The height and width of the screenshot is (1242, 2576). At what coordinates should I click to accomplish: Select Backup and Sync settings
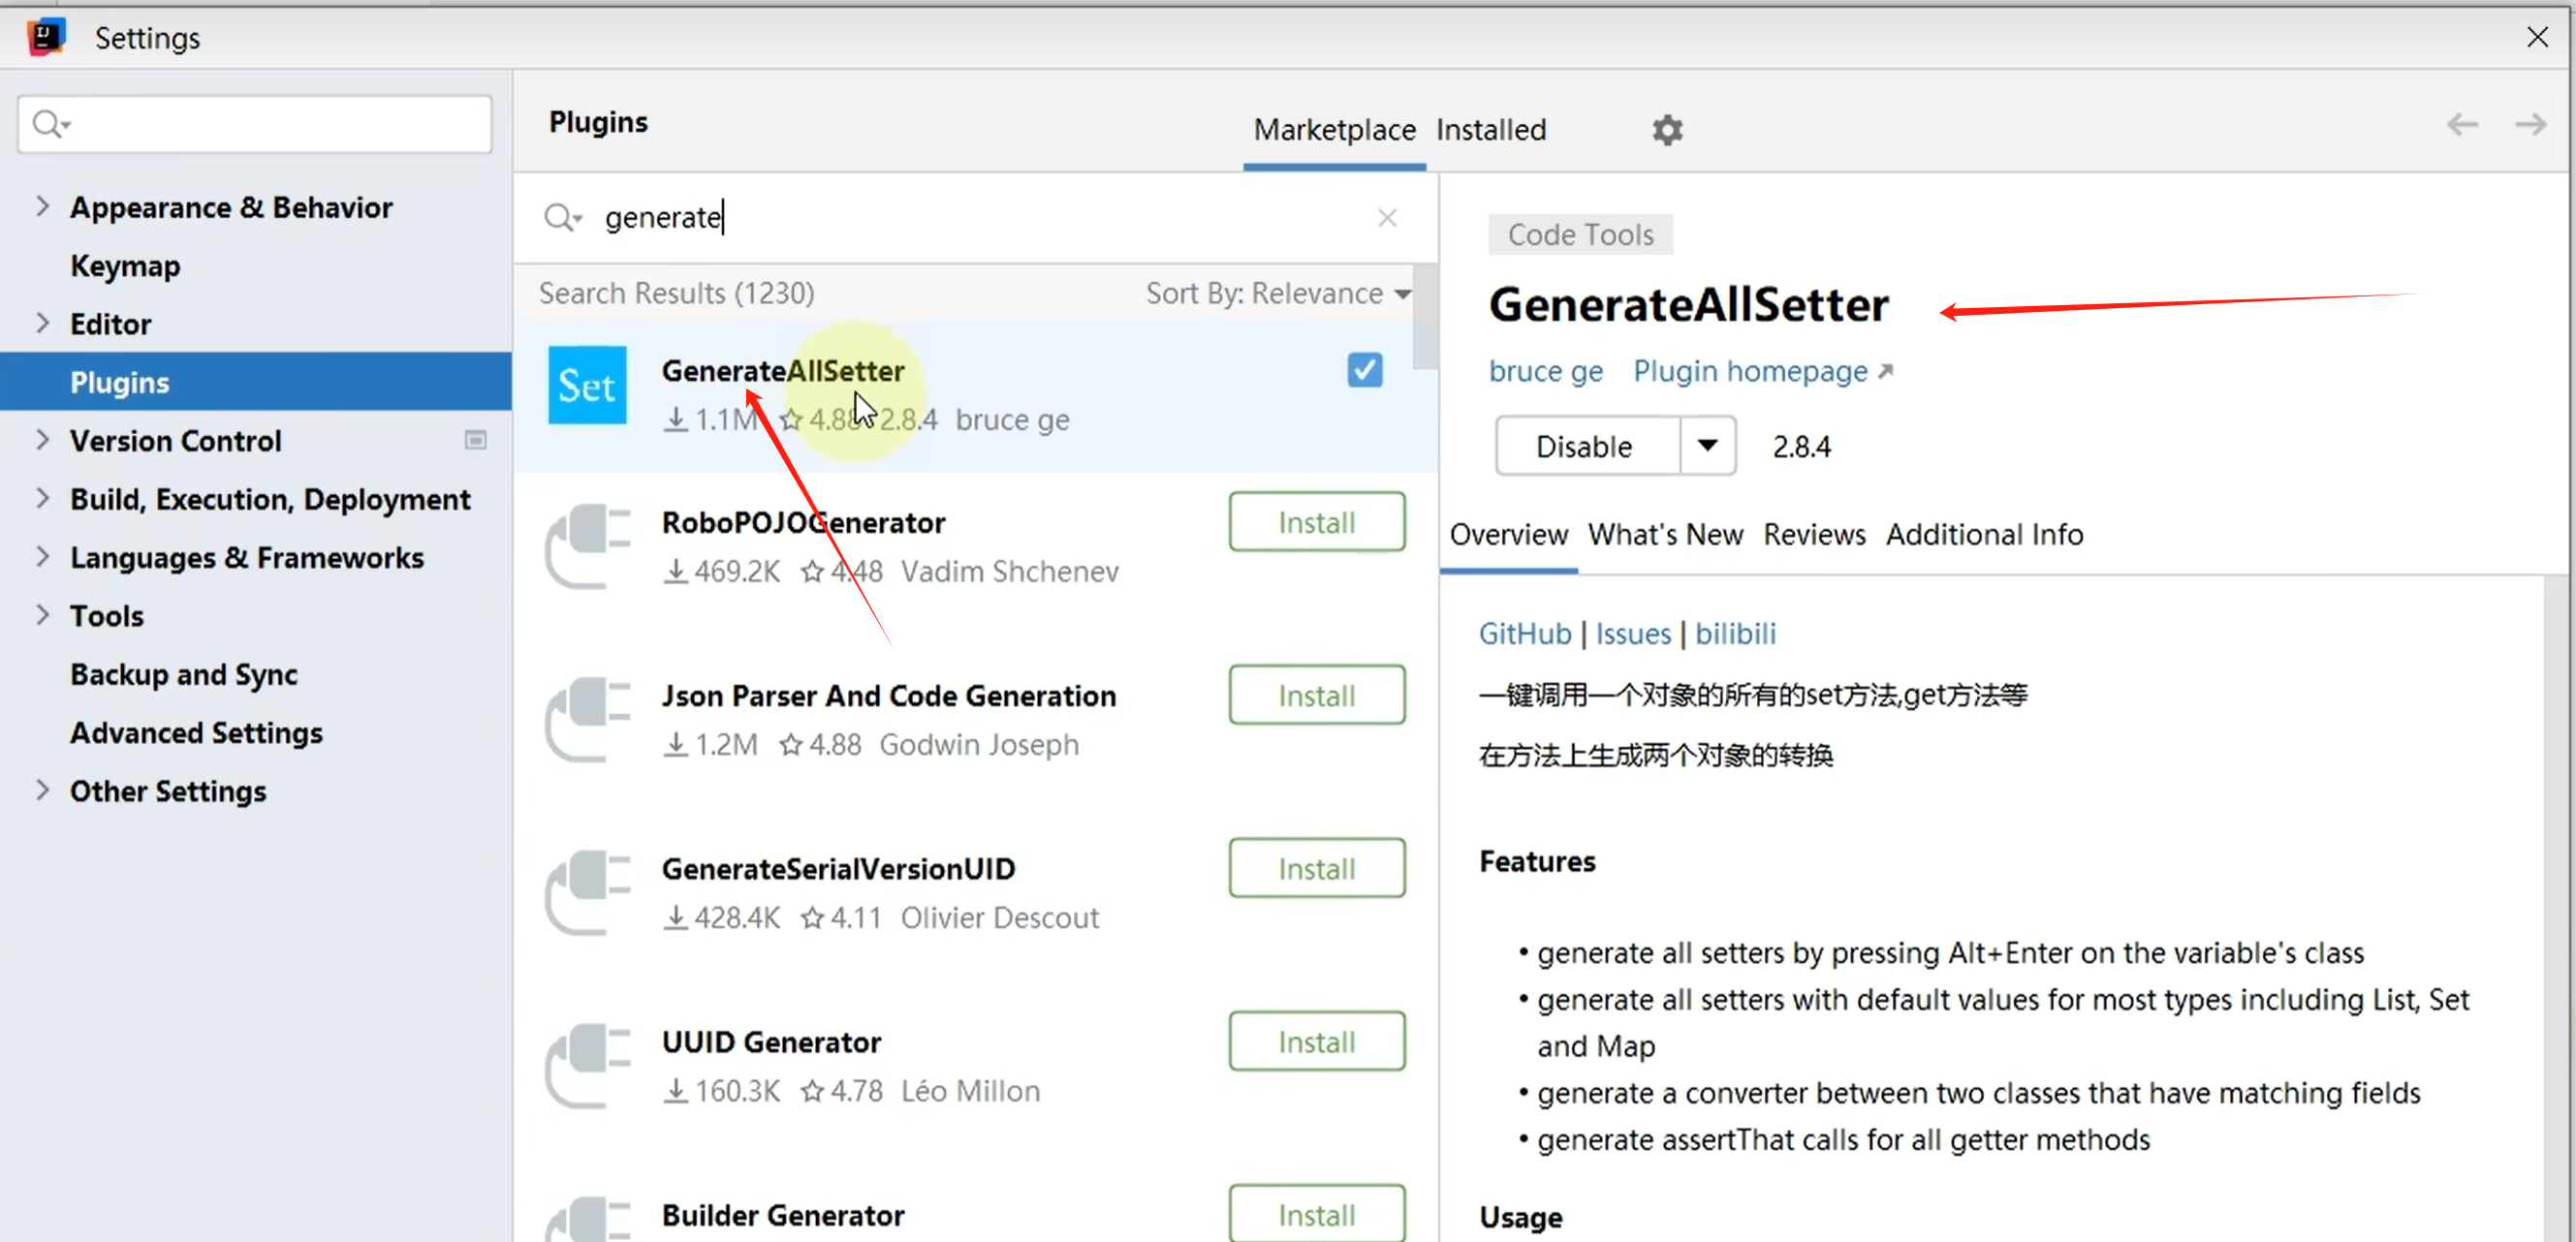click(x=183, y=673)
